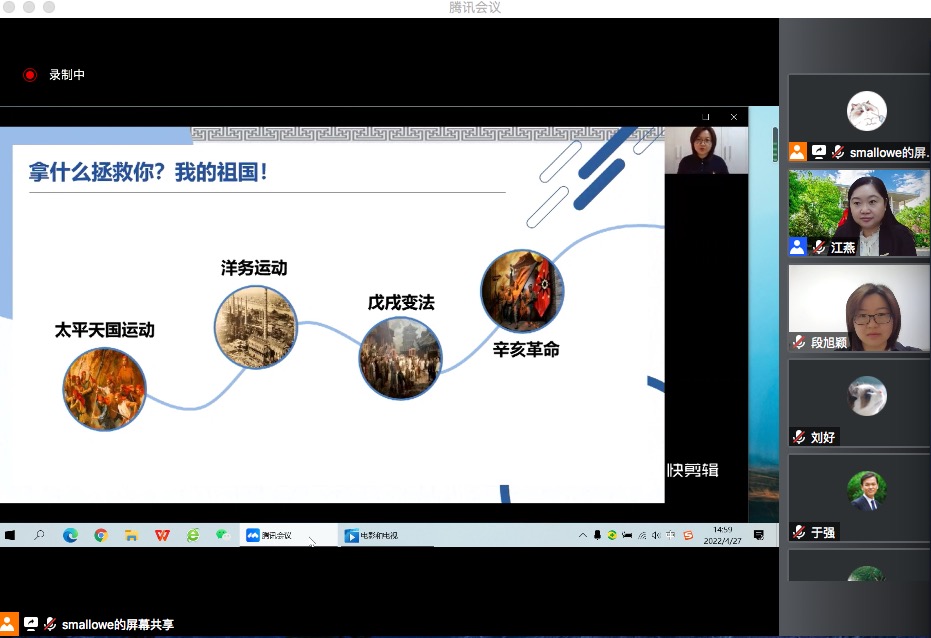Open the calendar by clicking the date
This screenshot has height=638, width=931.
[722, 535]
